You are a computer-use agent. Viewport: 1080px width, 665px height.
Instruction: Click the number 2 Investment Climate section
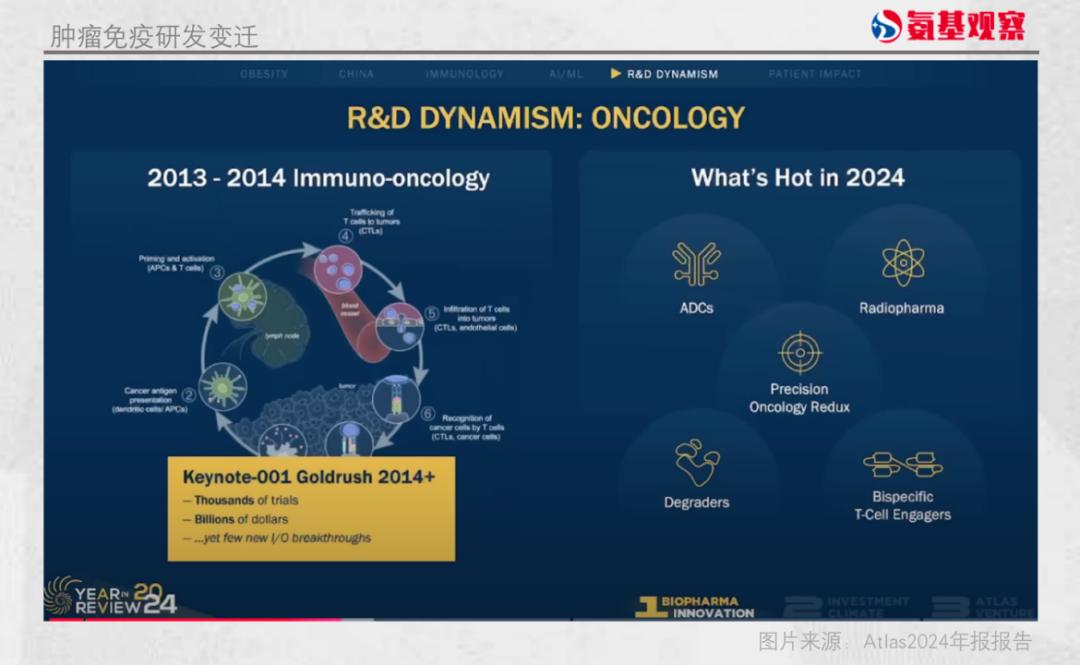coord(847,606)
